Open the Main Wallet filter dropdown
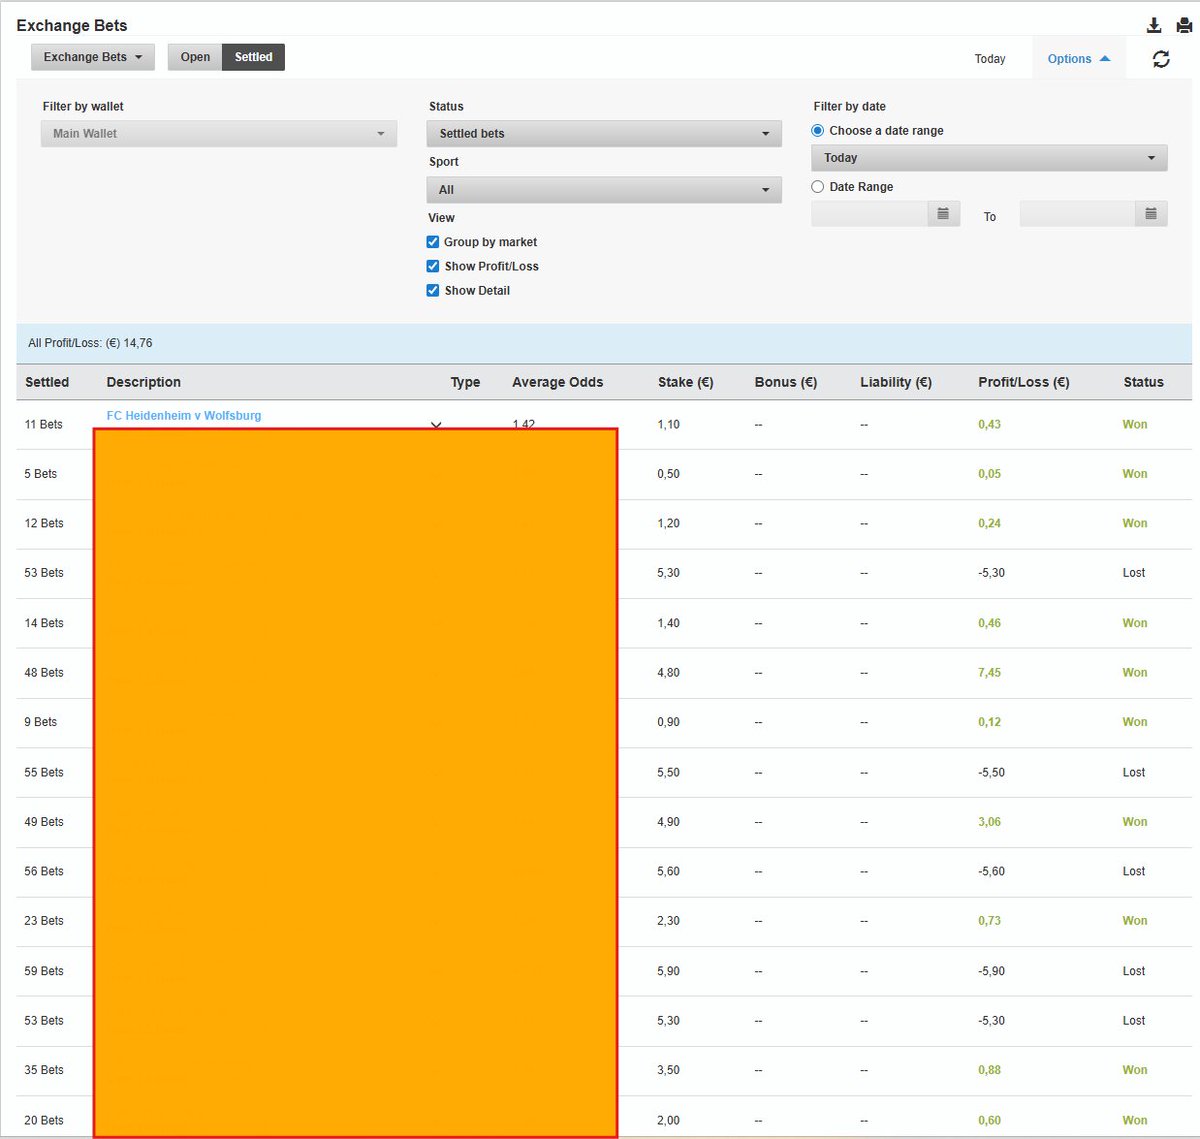 coord(219,134)
